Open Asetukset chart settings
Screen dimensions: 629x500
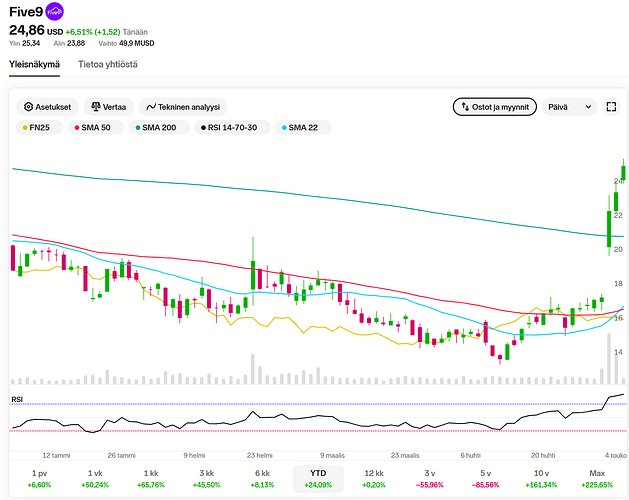47,107
